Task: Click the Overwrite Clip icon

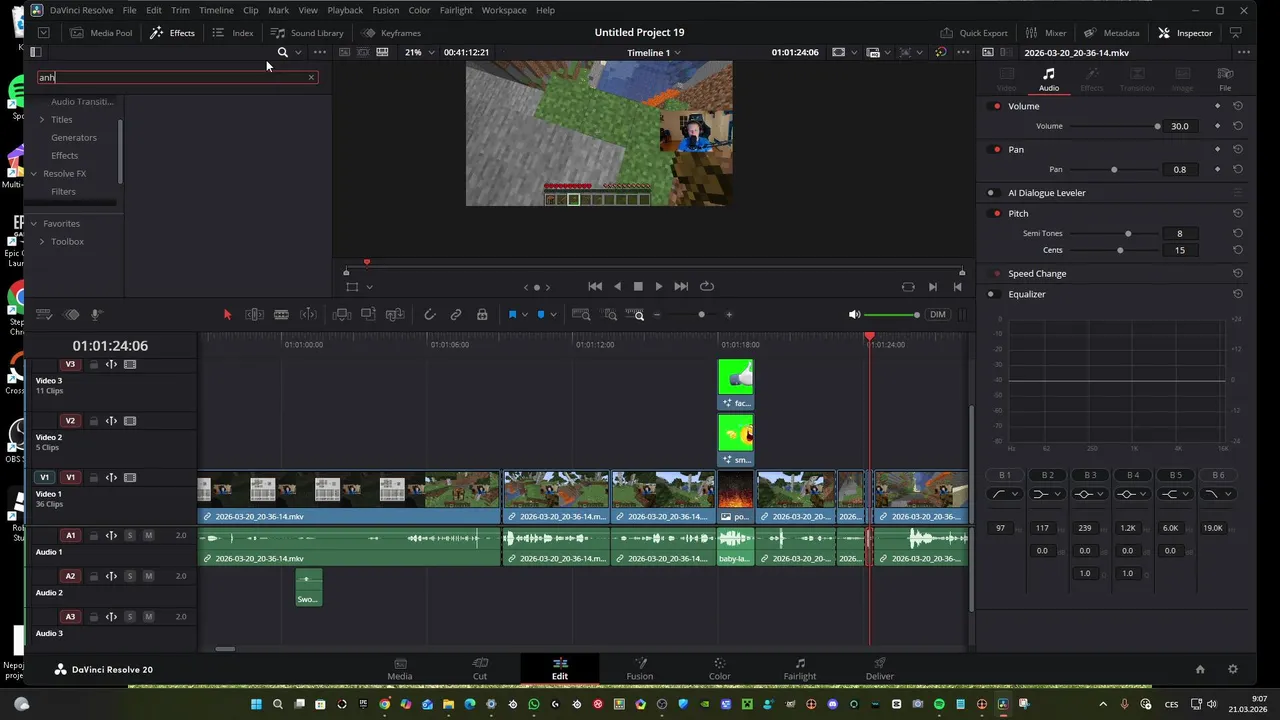Action: tap(368, 315)
